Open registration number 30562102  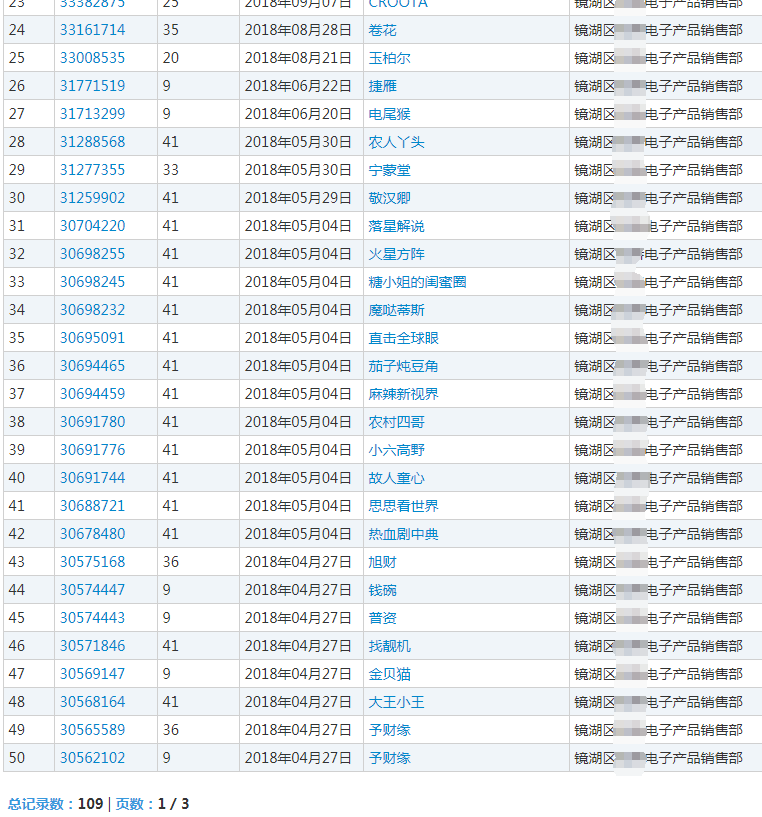point(92,758)
